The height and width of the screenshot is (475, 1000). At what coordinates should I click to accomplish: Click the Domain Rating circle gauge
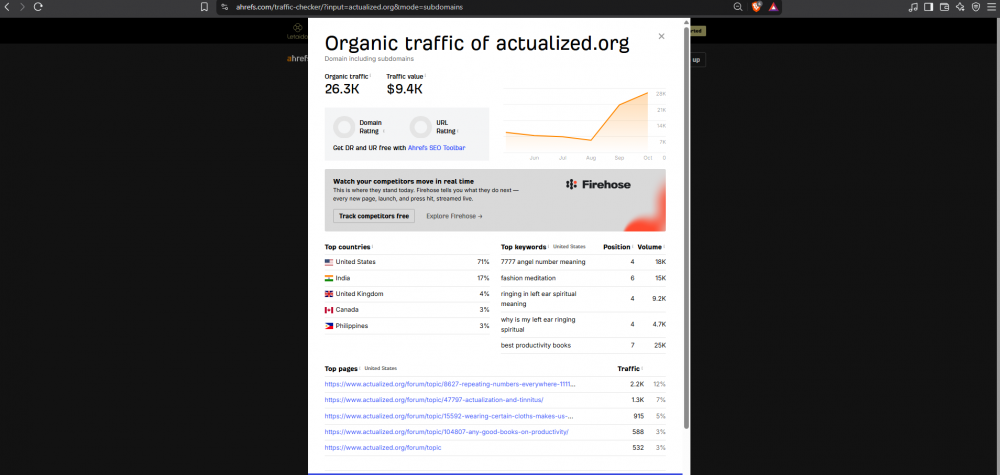tap(344, 127)
